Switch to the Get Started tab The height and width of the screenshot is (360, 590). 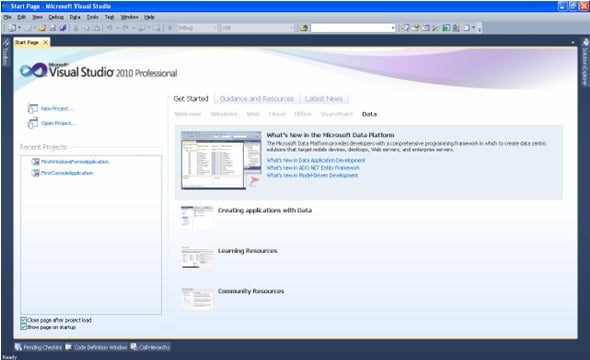coord(191,99)
